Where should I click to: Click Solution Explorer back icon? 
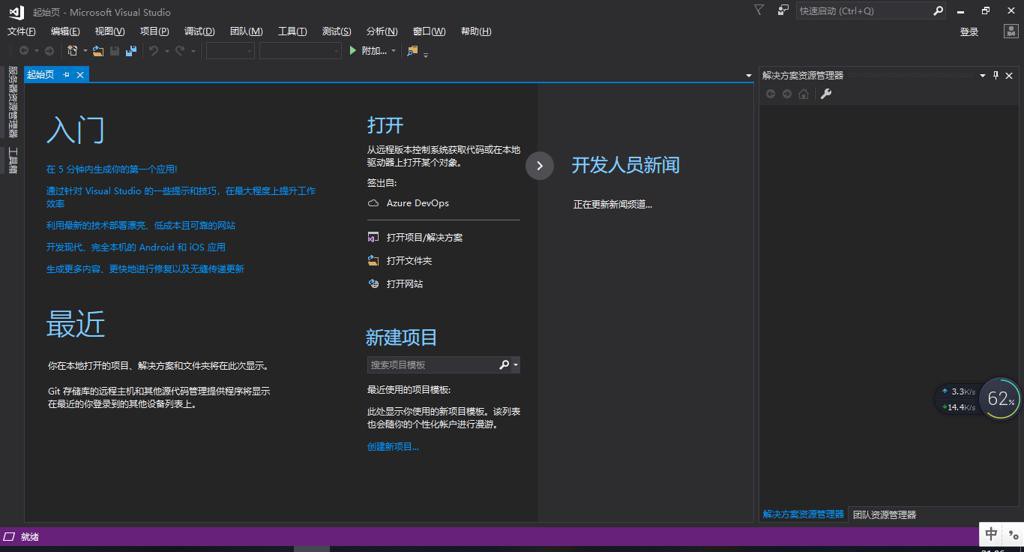[x=771, y=94]
